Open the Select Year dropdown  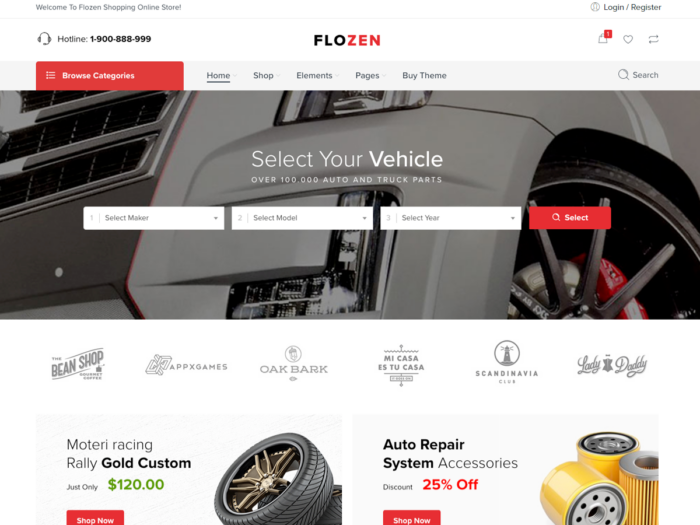(x=450, y=218)
